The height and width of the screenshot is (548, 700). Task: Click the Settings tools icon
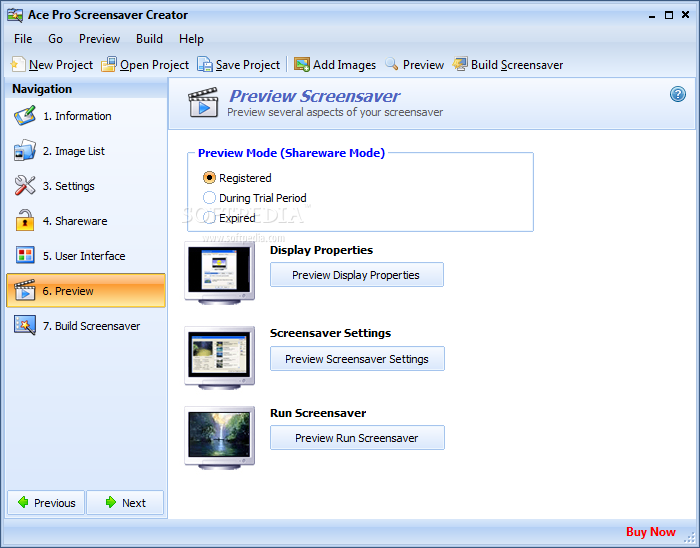[x=25, y=185]
